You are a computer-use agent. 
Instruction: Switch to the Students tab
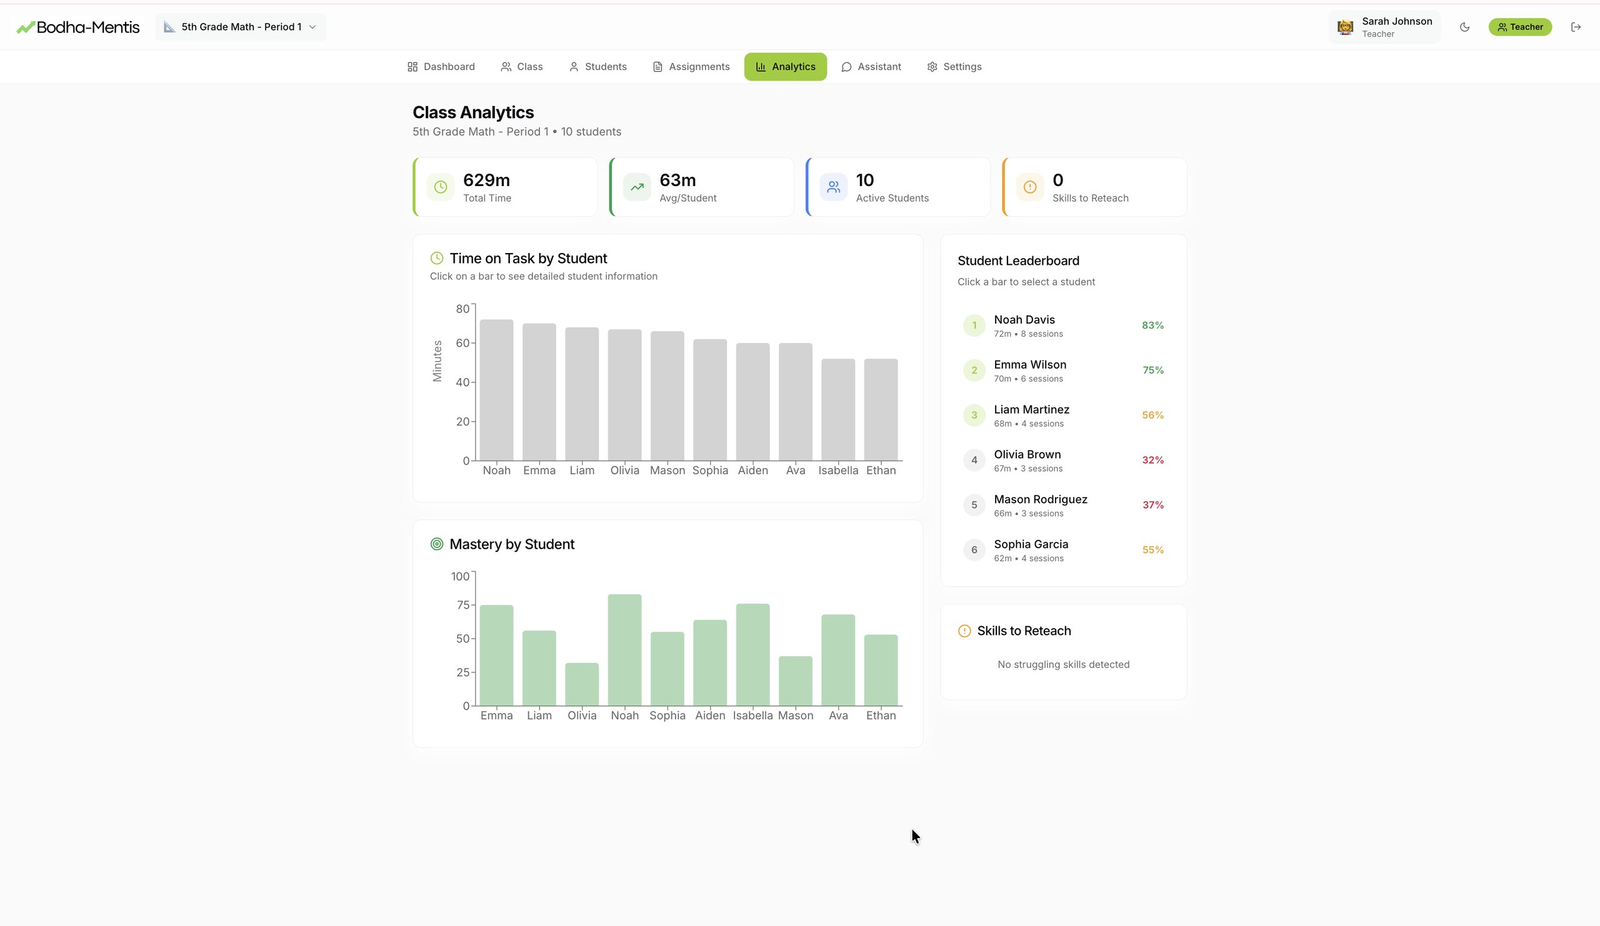pos(597,67)
